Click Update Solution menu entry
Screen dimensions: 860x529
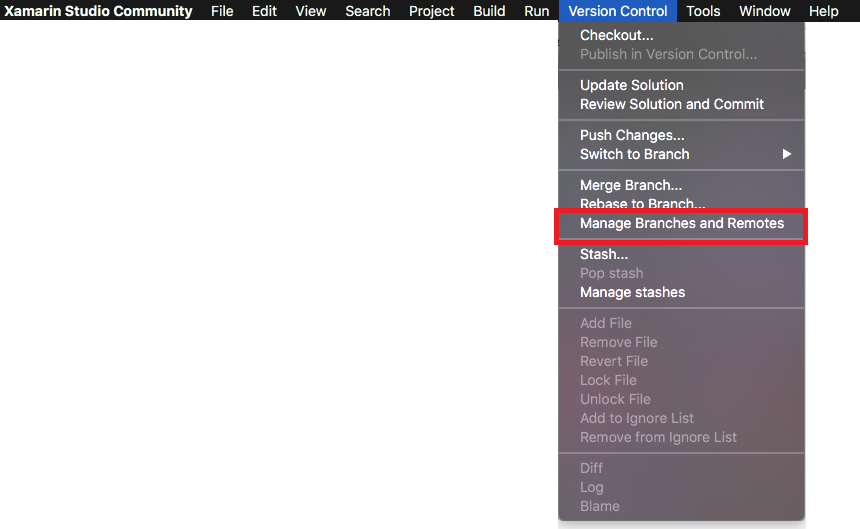pos(681,85)
